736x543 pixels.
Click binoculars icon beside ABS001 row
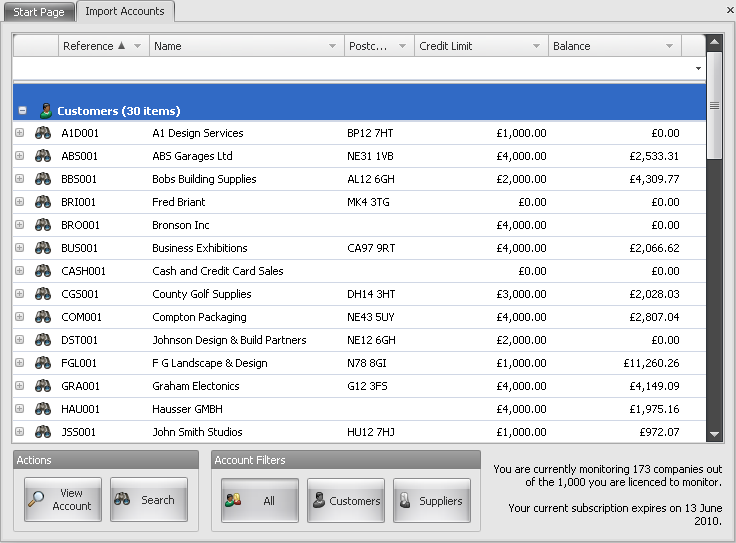(43, 156)
